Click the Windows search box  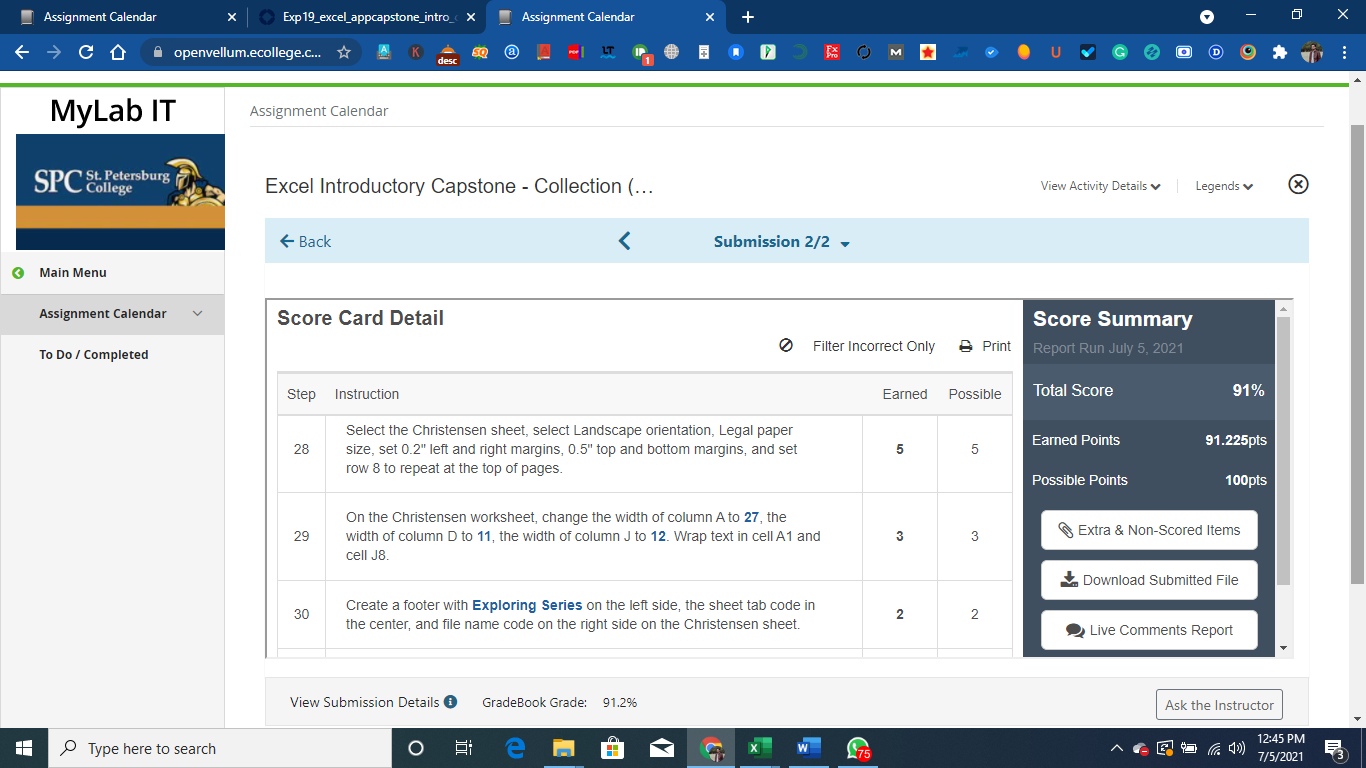pyautogui.click(x=219, y=748)
